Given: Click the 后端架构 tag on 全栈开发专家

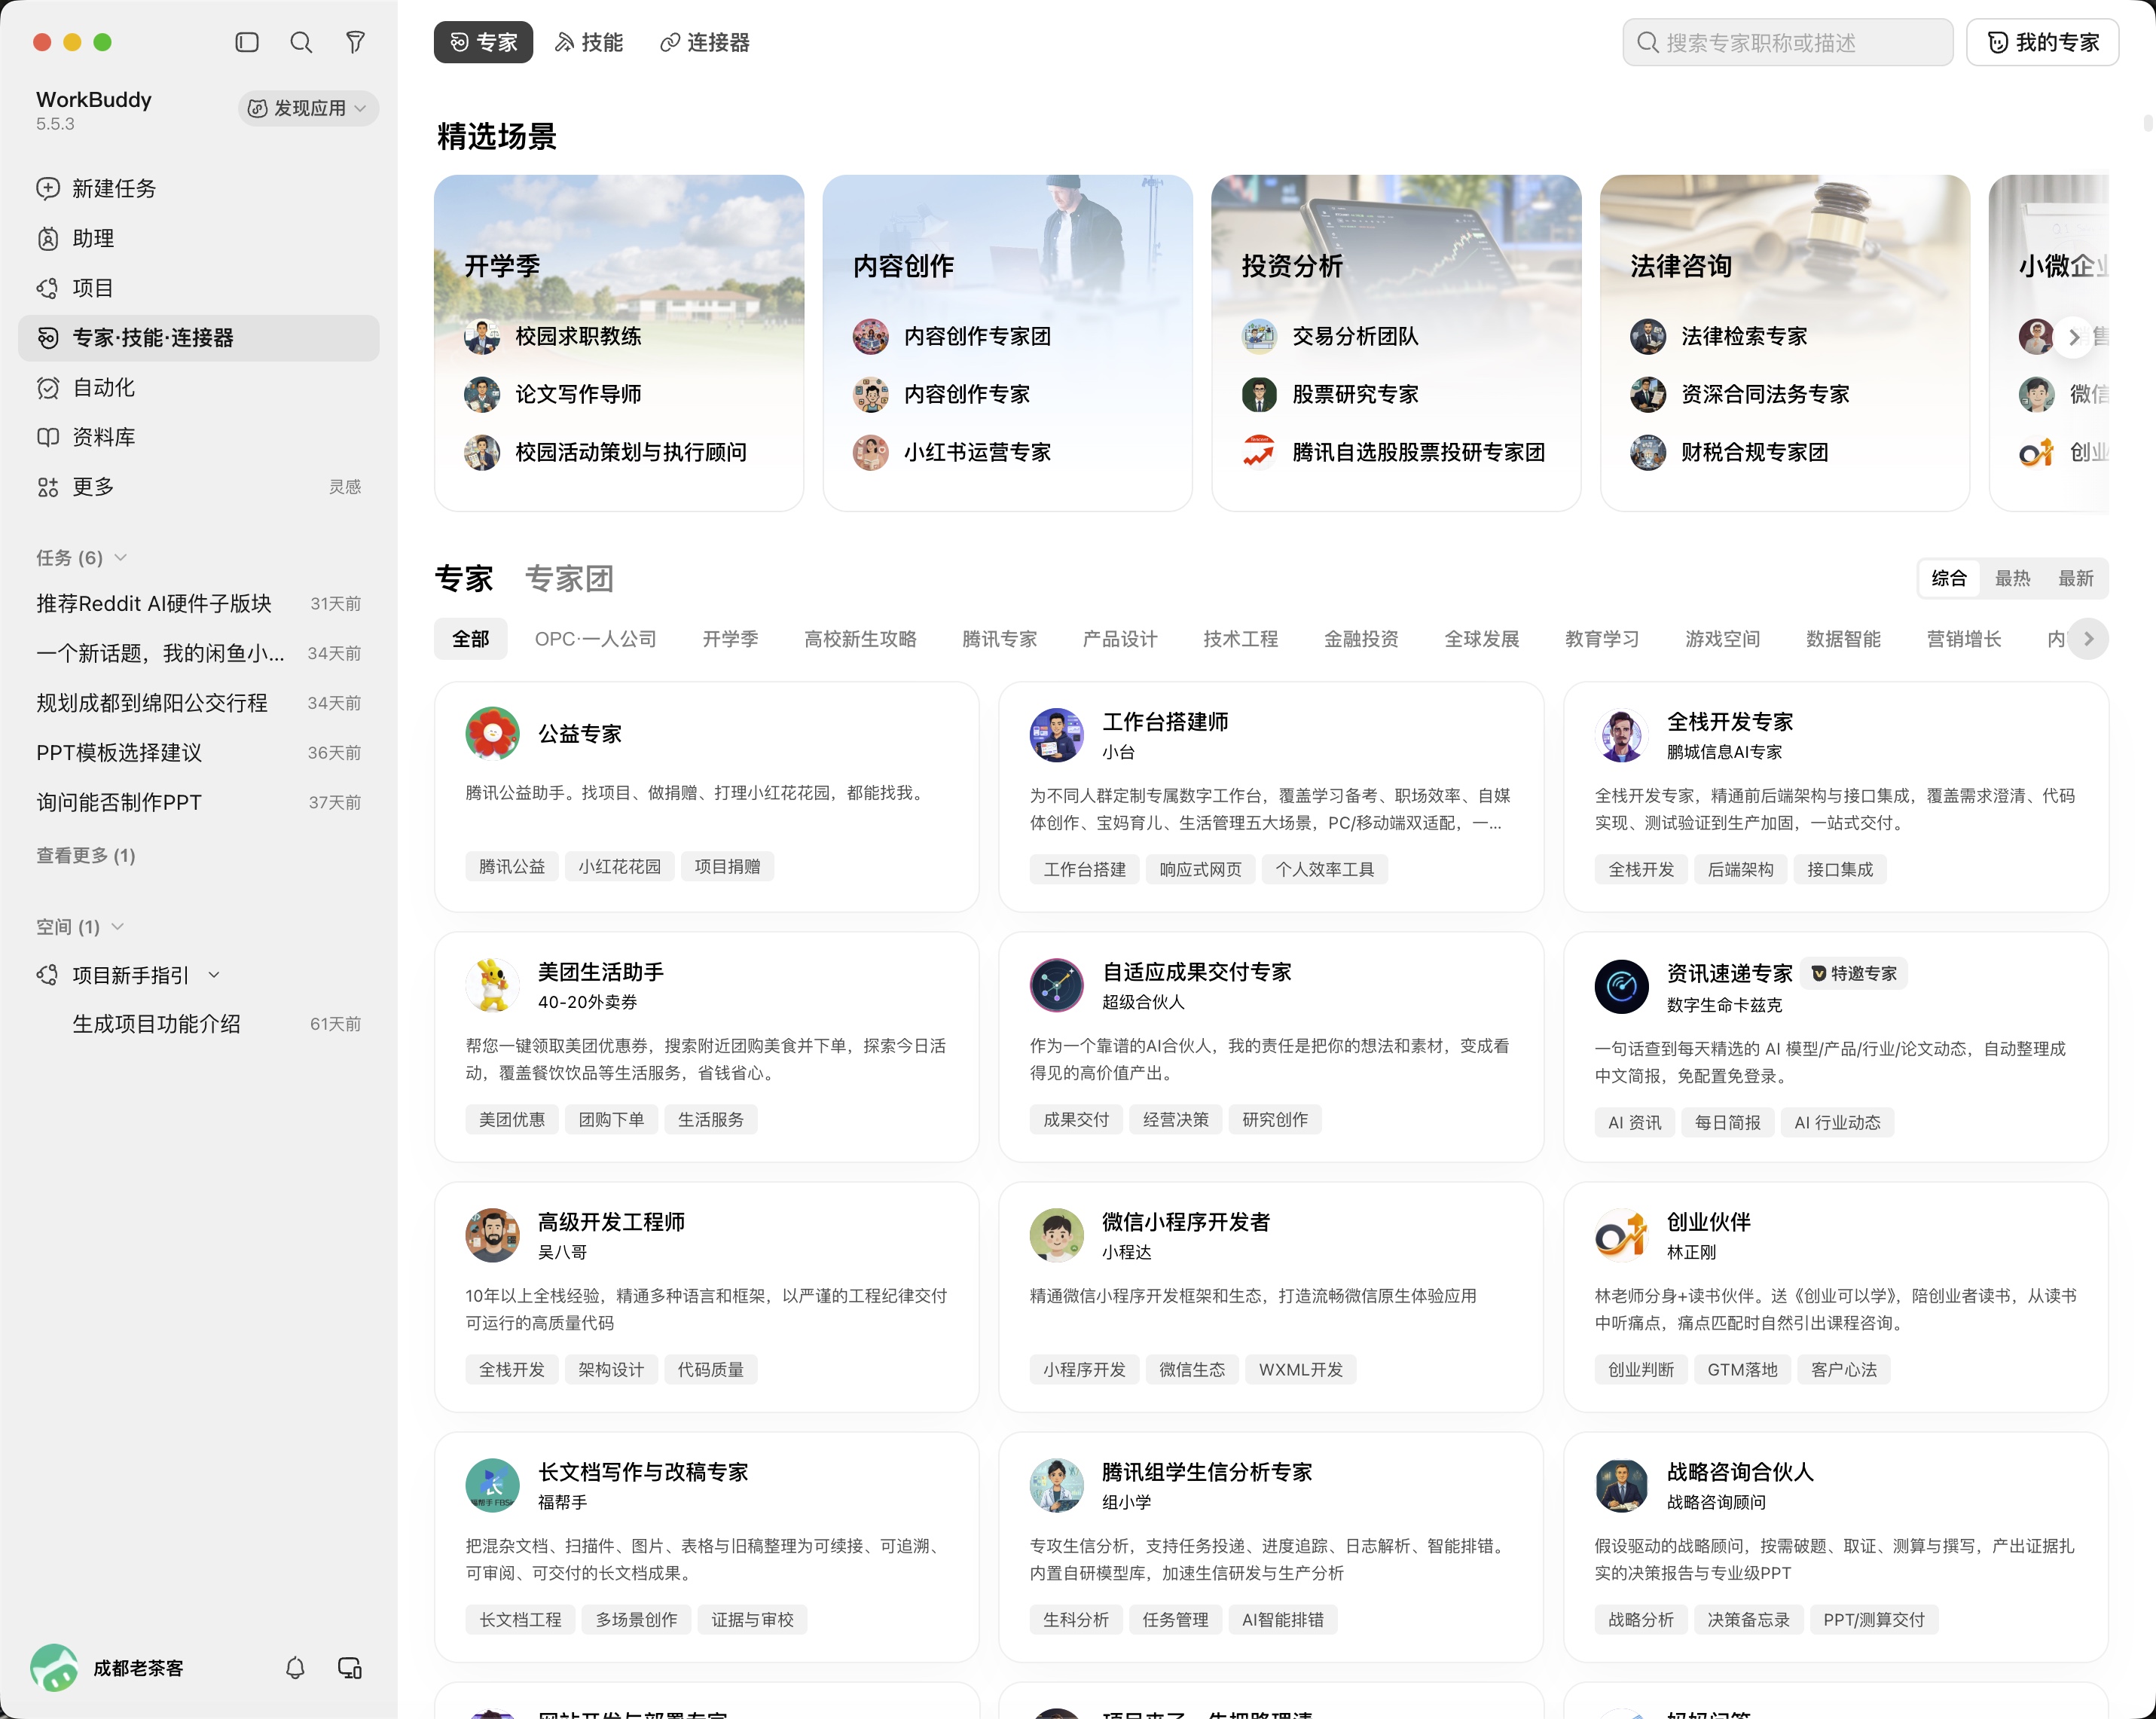Looking at the screenshot, I should pos(1740,869).
